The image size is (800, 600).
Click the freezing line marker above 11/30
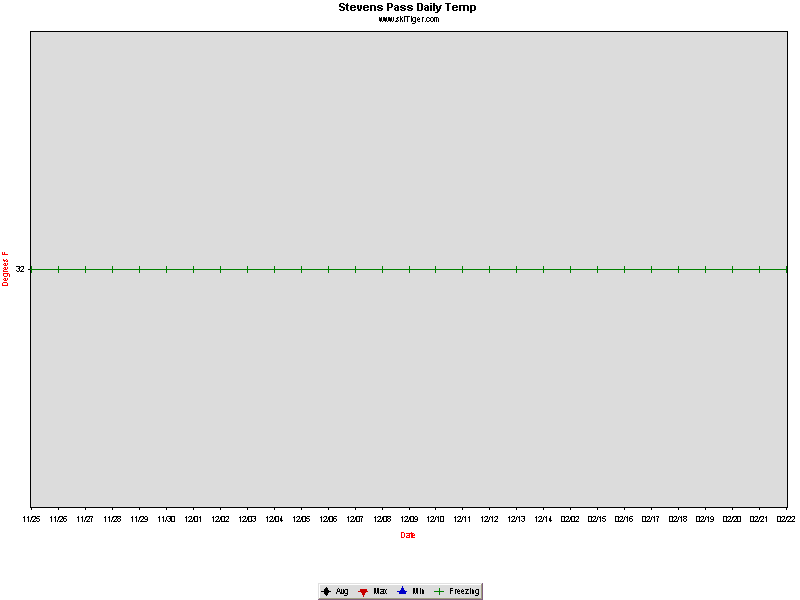[166, 269]
